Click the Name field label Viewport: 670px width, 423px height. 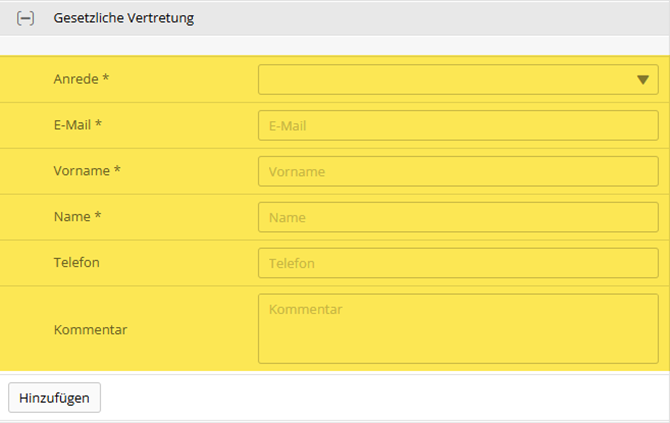[72, 217]
